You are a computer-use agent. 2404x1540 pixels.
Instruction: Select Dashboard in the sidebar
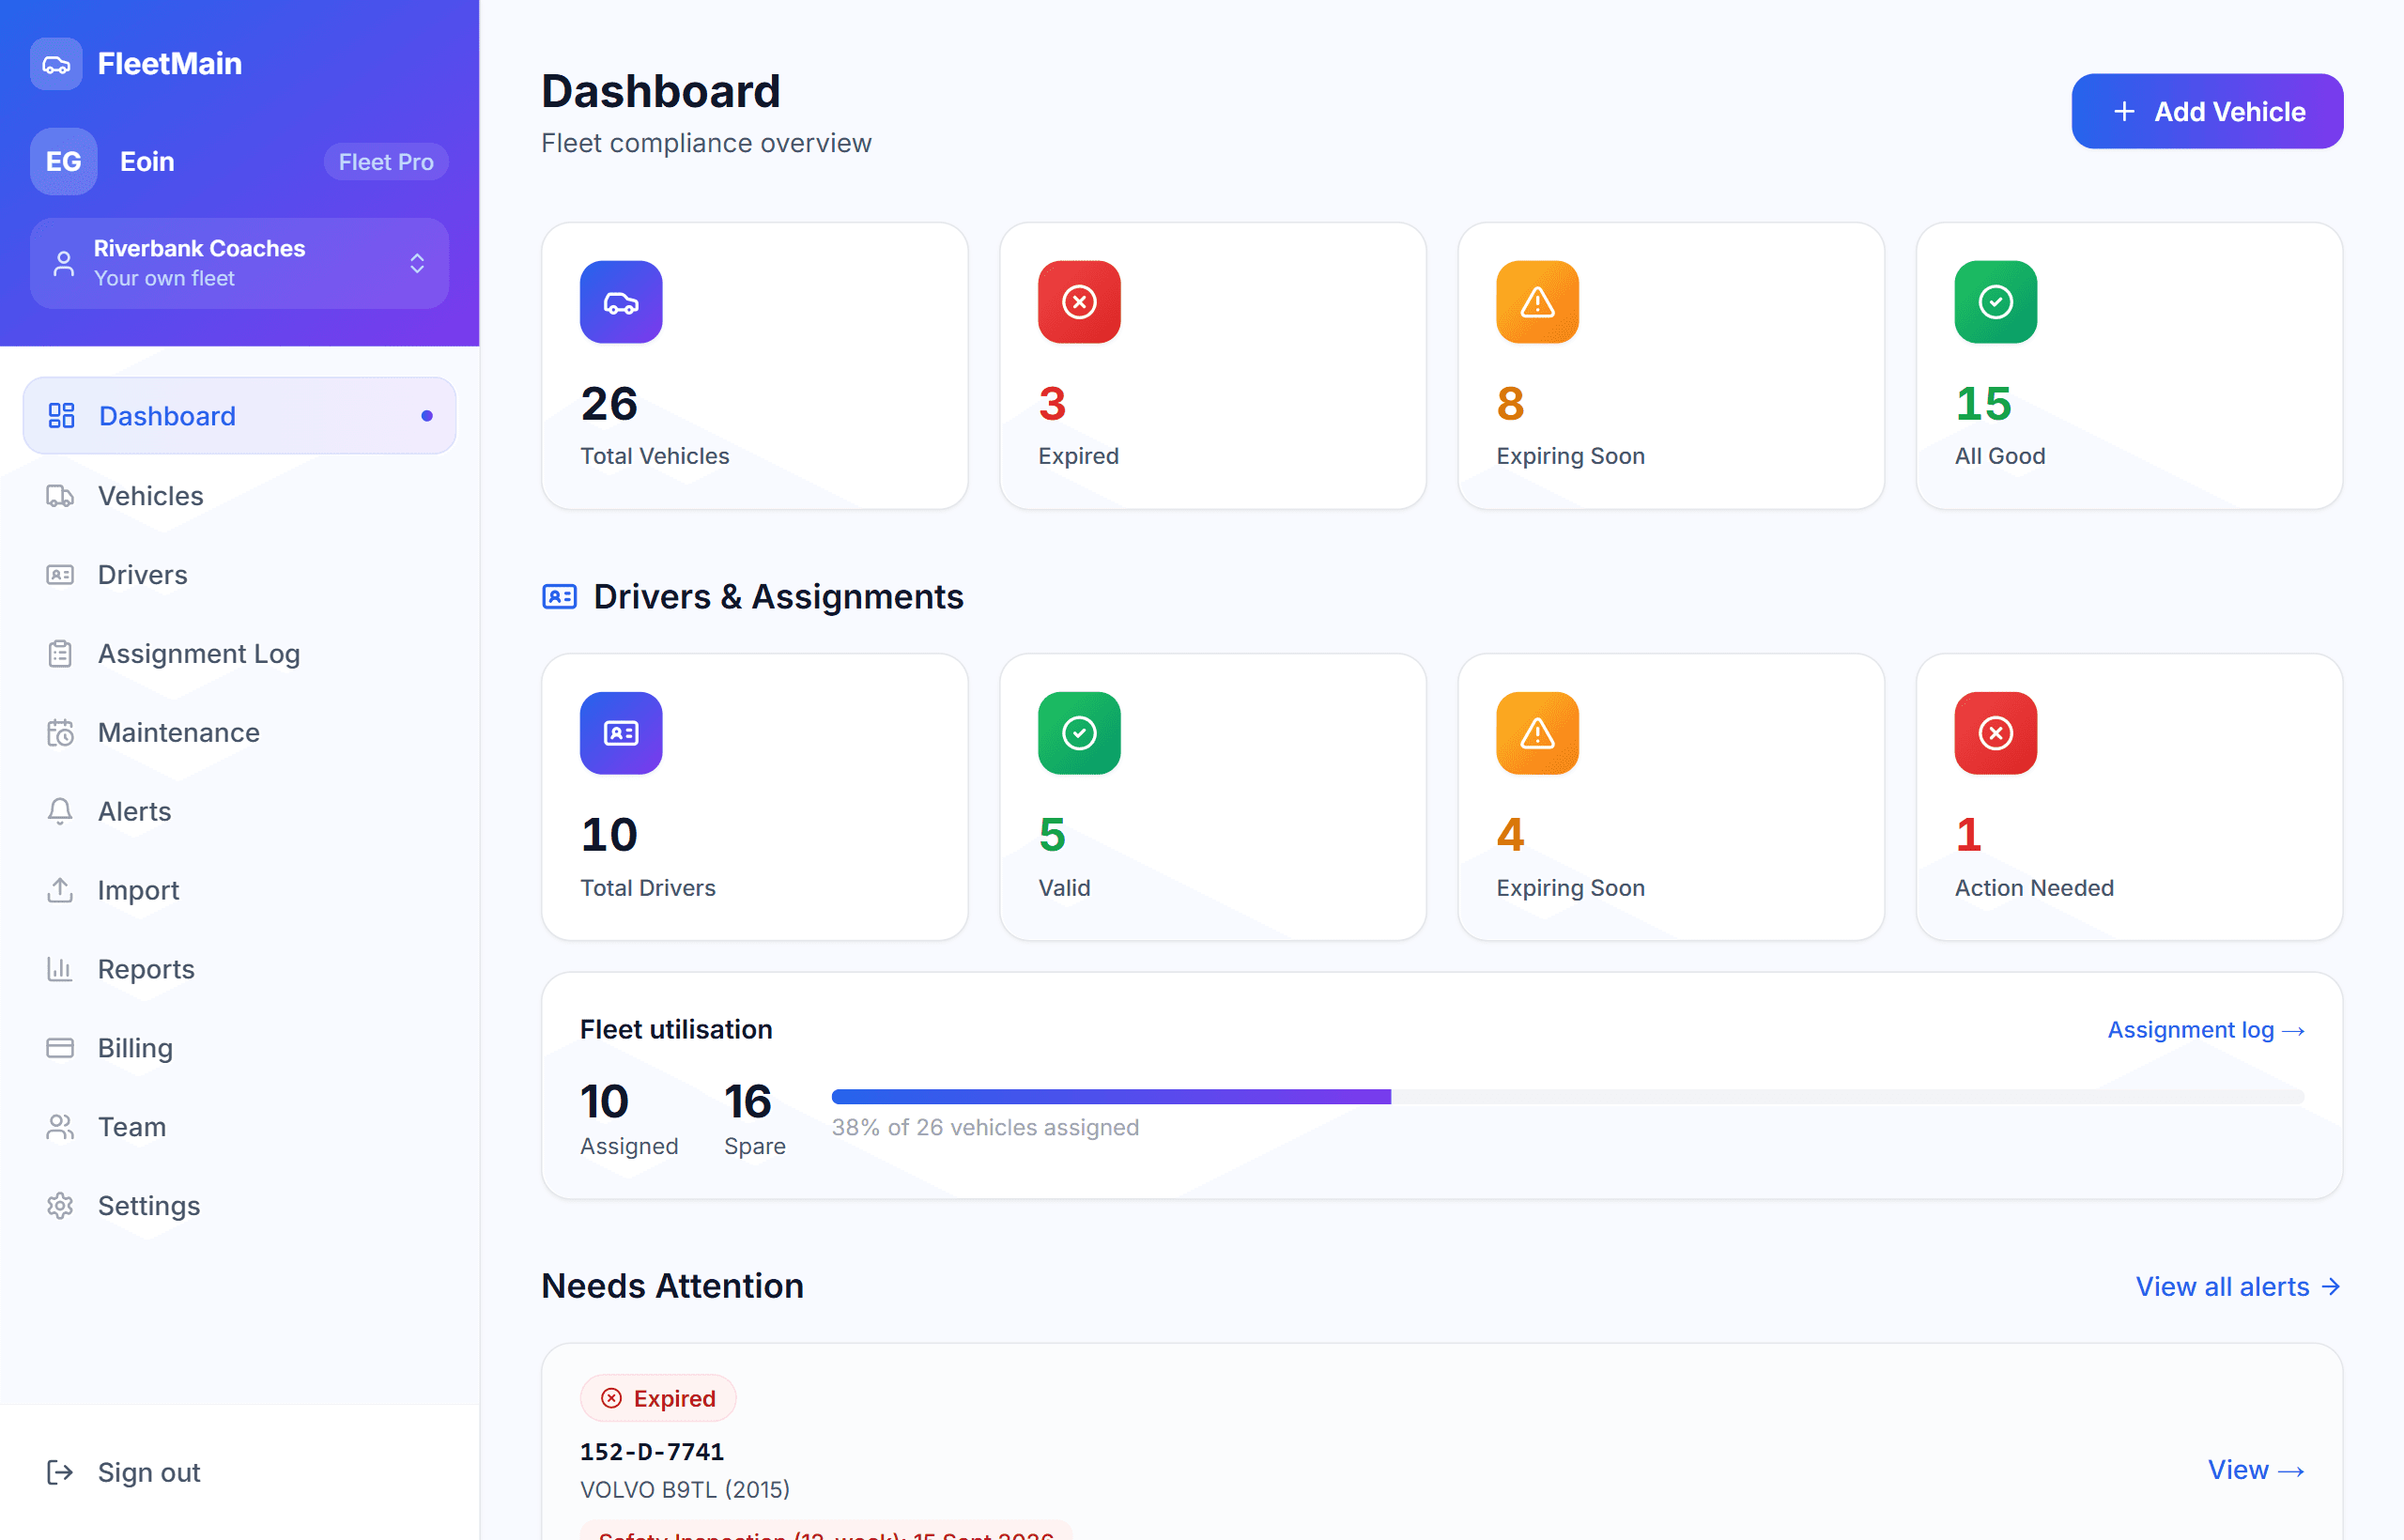pyautogui.click(x=239, y=416)
